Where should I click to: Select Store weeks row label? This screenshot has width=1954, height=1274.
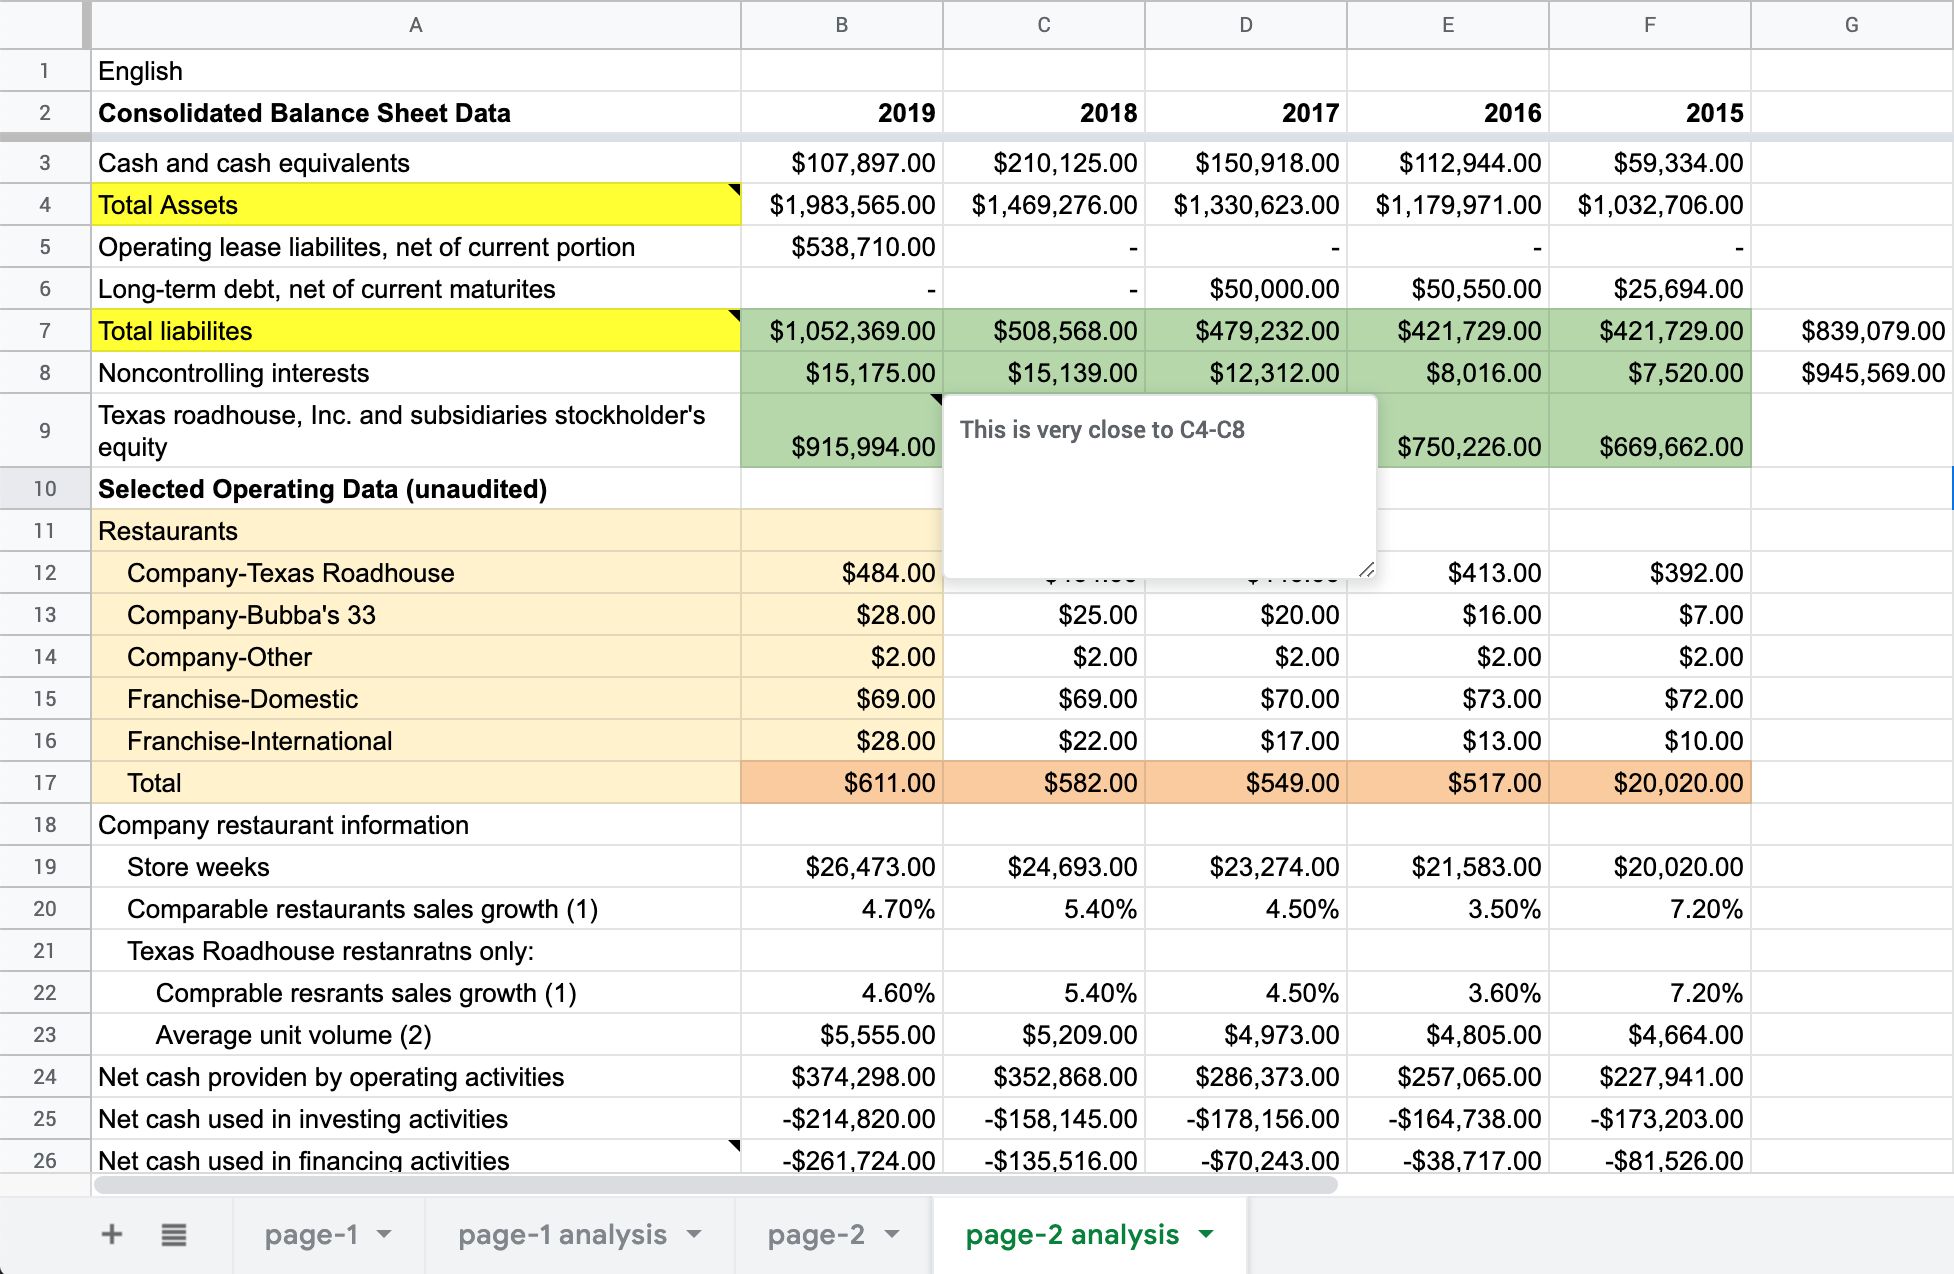(x=416, y=867)
